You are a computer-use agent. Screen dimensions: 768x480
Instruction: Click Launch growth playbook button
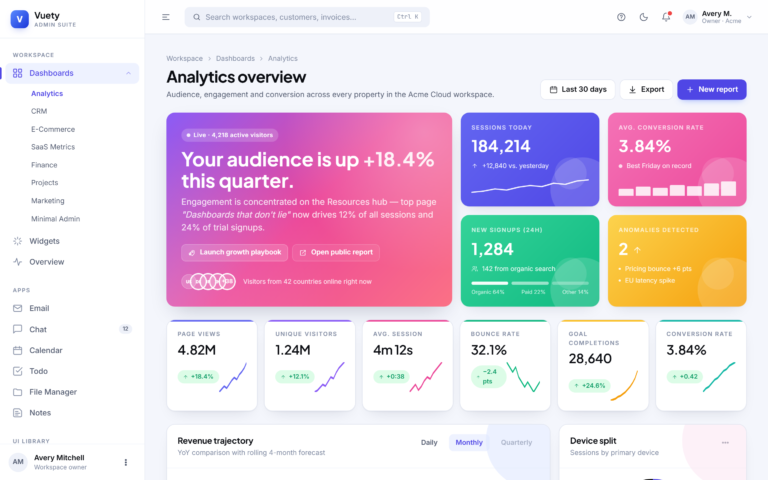pyautogui.click(x=235, y=253)
